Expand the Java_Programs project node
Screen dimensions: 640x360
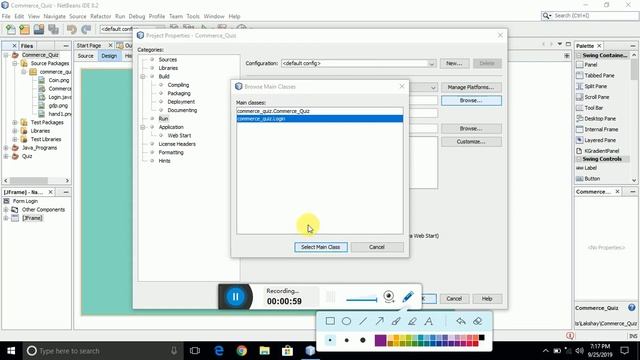click(6, 148)
